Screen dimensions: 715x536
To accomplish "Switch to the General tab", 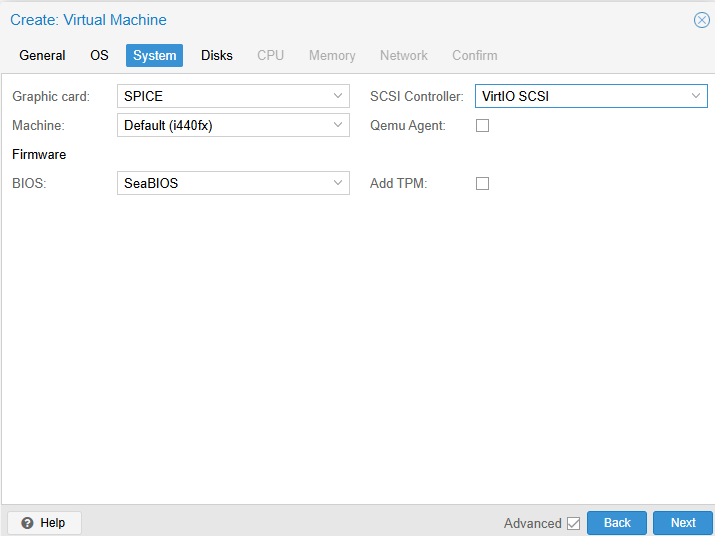I will (x=42, y=56).
